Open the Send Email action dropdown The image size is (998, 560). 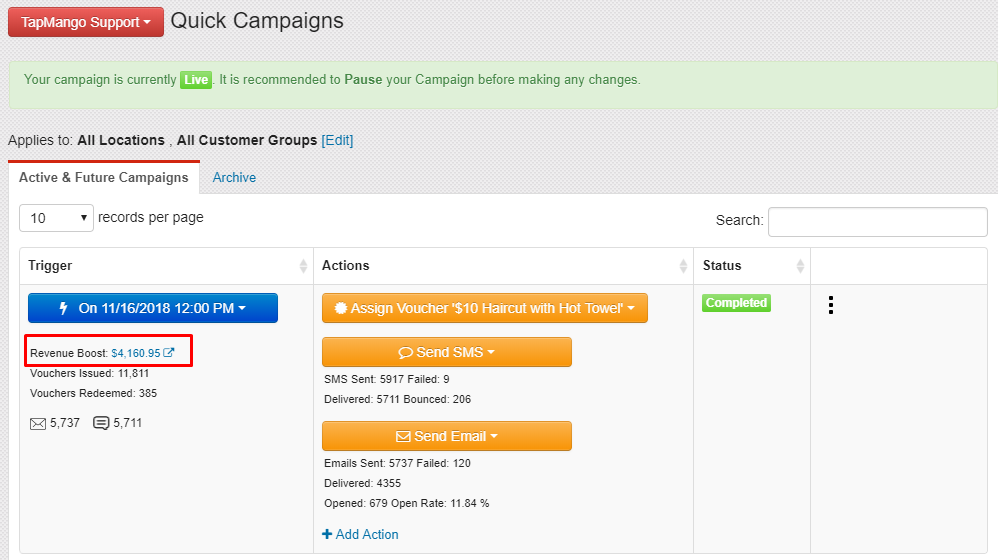[447, 436]
